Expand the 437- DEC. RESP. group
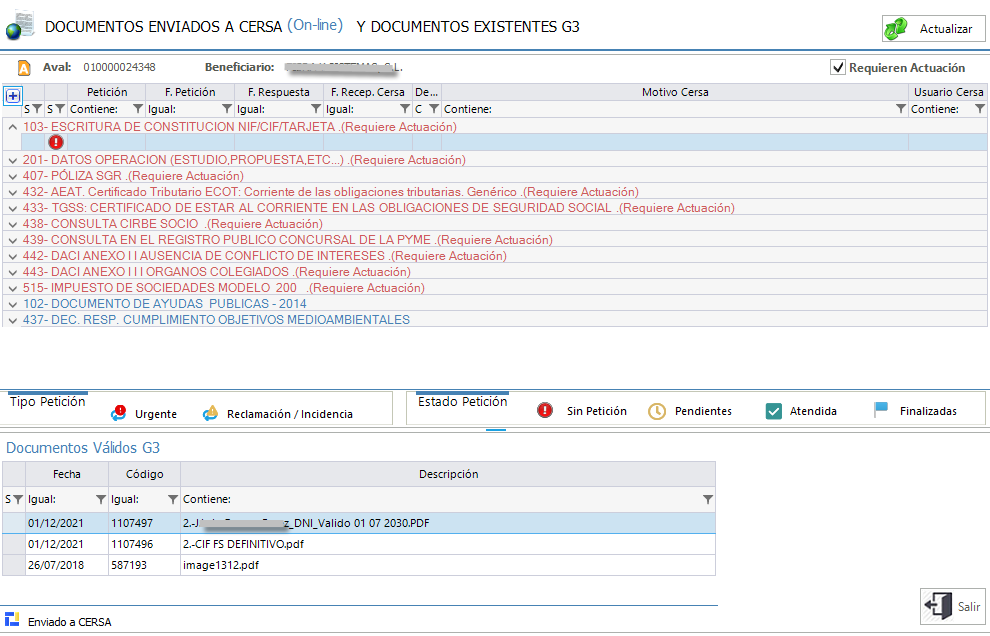This screenshot has height=636, width=990. [12, 320]
